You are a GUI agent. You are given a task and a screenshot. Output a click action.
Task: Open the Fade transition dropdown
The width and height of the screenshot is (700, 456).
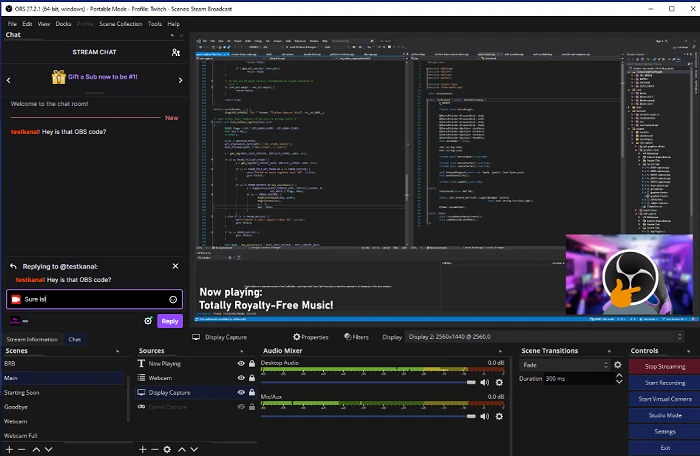(x=564, y=365)
